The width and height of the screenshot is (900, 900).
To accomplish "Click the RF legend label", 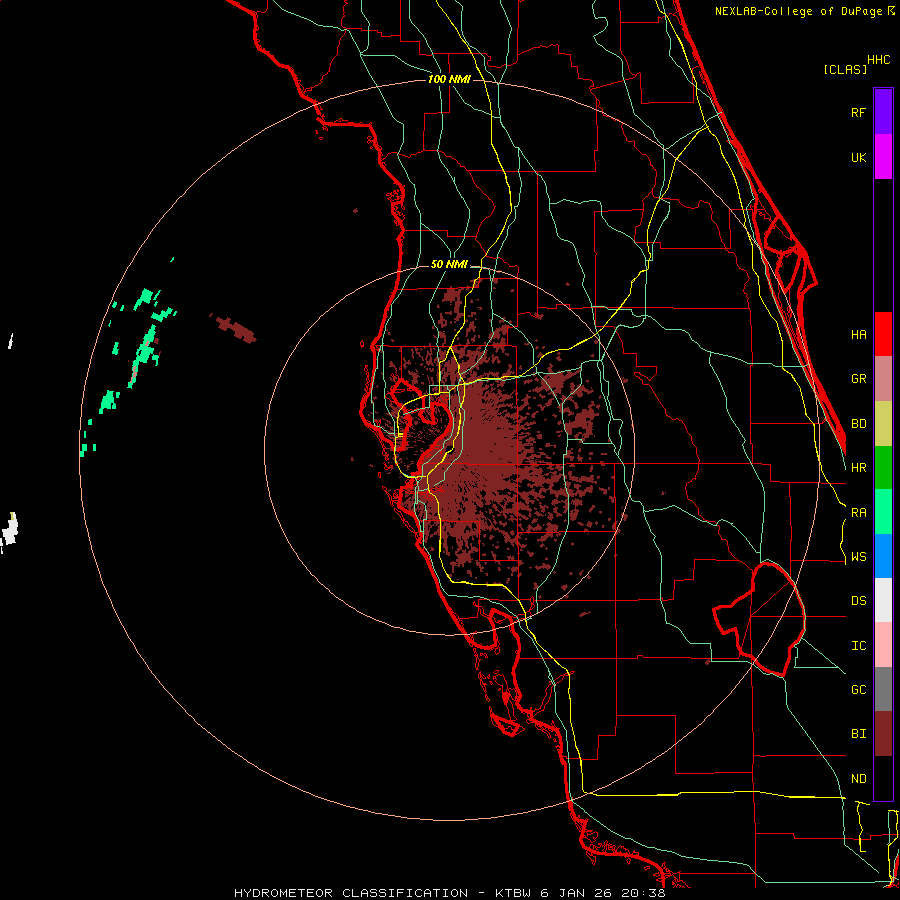I will tap(858, 112).
